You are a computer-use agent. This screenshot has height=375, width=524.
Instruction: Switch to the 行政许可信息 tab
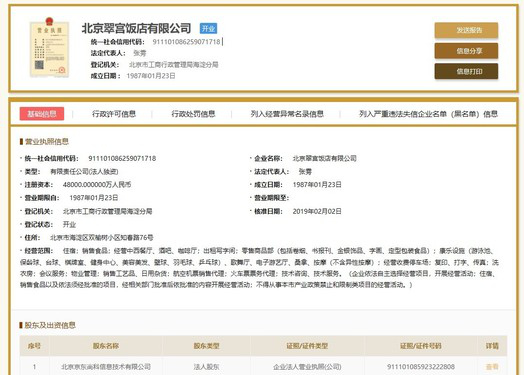click(x=114, y=114)
